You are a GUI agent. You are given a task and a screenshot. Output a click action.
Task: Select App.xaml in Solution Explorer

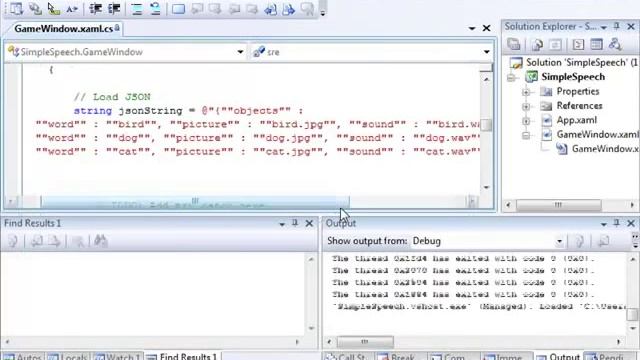(x=576, y=120)
